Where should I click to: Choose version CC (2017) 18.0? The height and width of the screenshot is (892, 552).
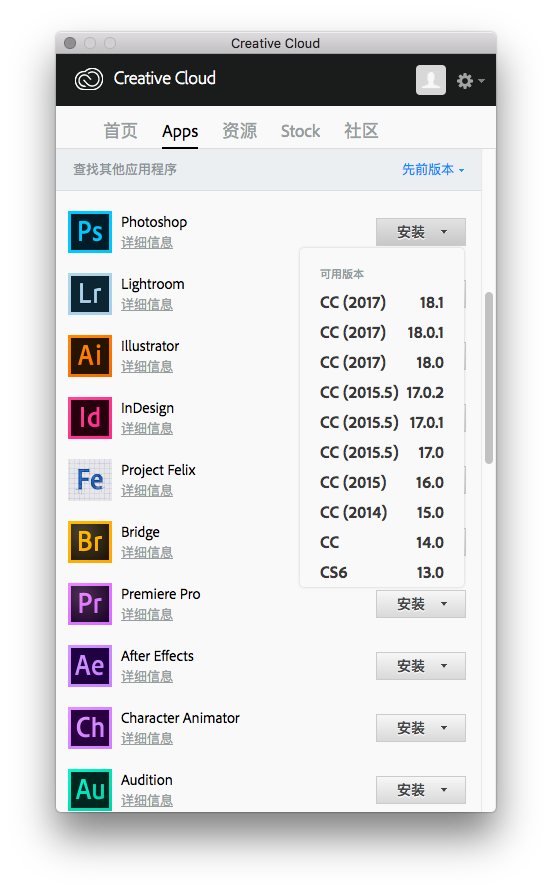coord(382,363)
